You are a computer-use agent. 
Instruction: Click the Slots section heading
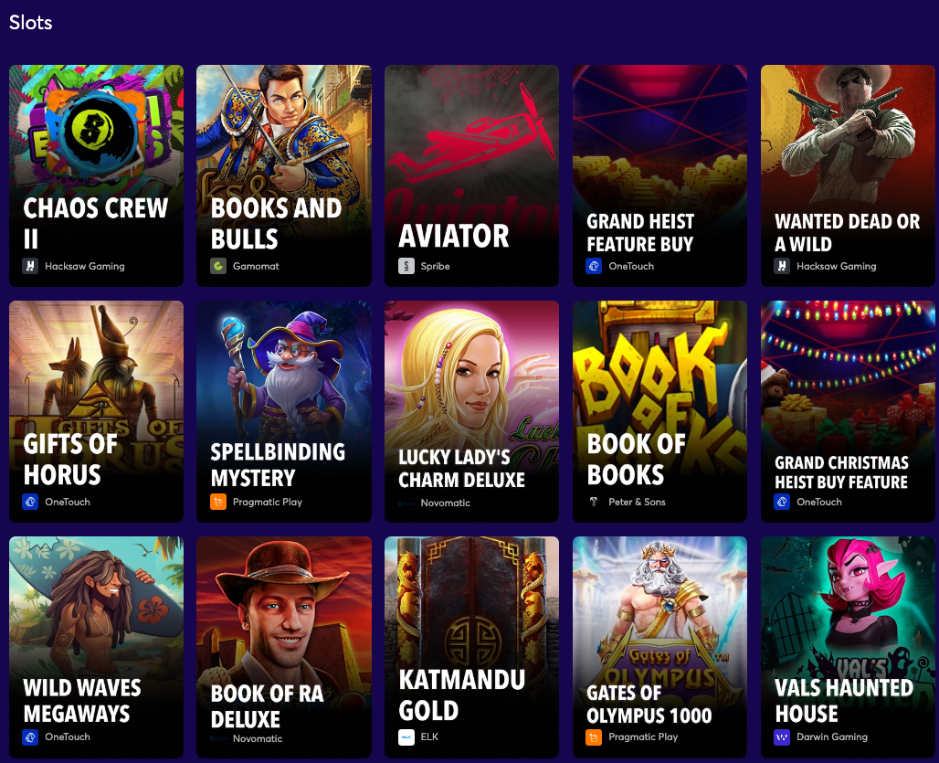pos(31,23)
